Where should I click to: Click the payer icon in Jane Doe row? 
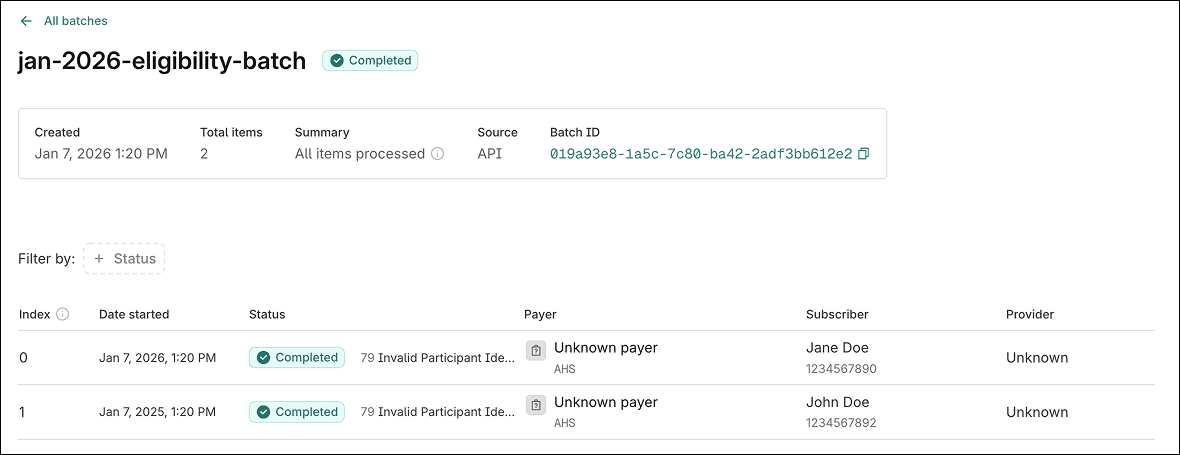tap(536, 351)
